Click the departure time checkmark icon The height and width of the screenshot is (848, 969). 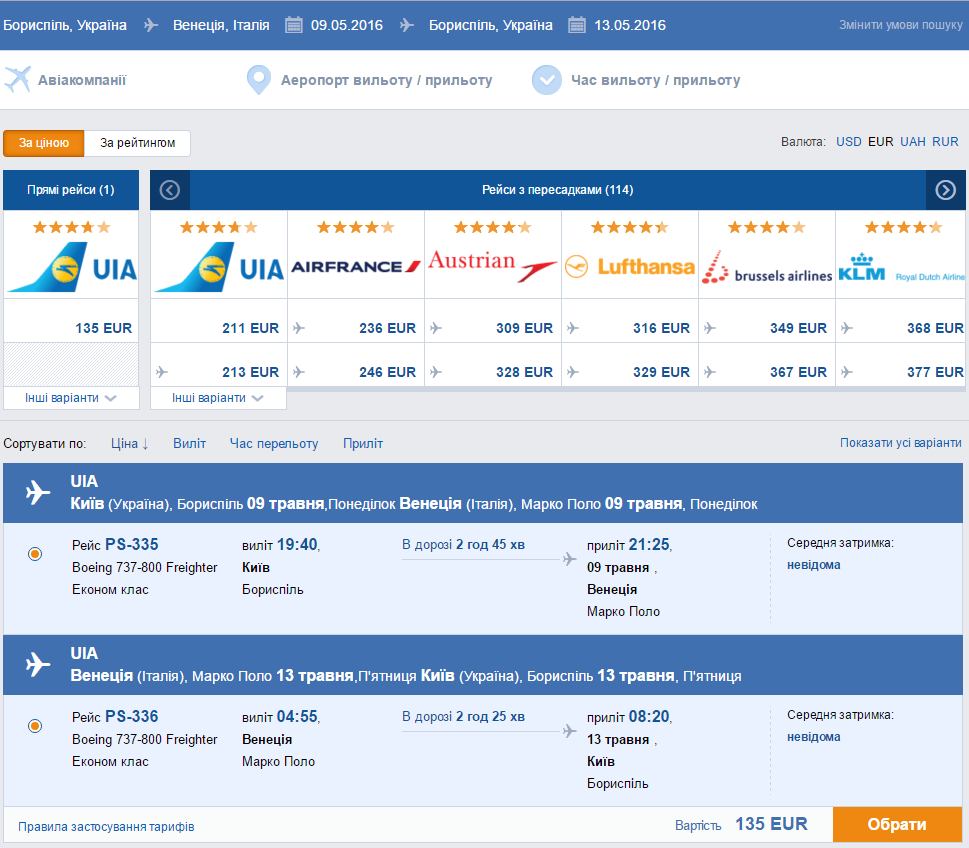[546, 80]
